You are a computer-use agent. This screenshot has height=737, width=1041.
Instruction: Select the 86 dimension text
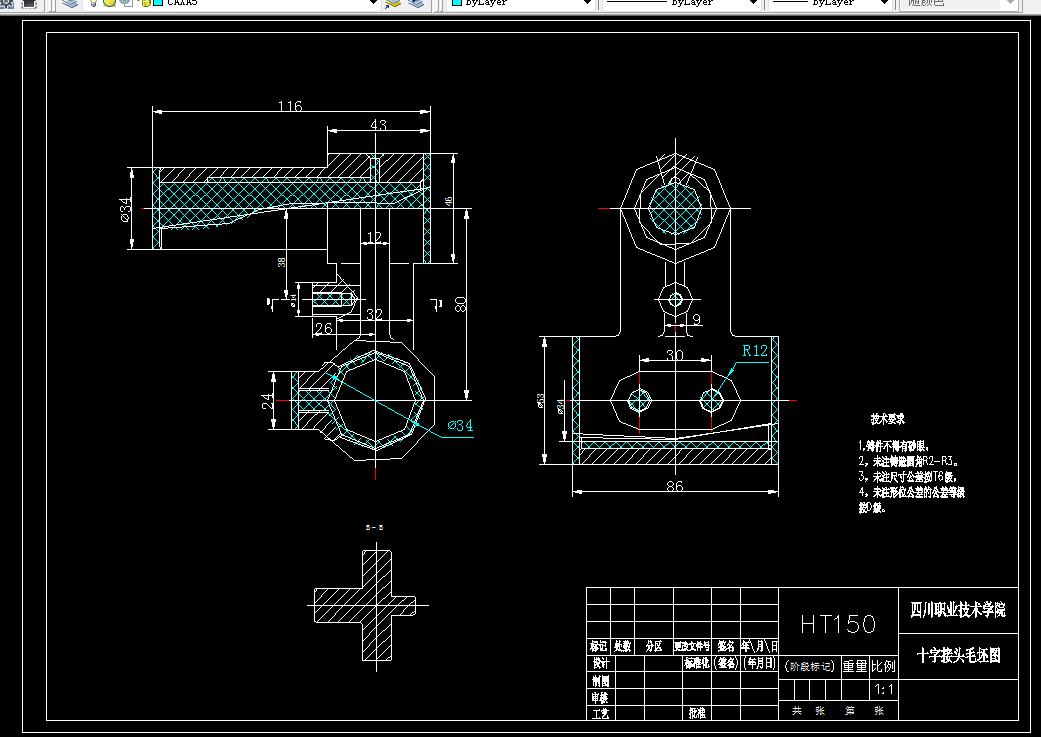[x=675, y=486]
